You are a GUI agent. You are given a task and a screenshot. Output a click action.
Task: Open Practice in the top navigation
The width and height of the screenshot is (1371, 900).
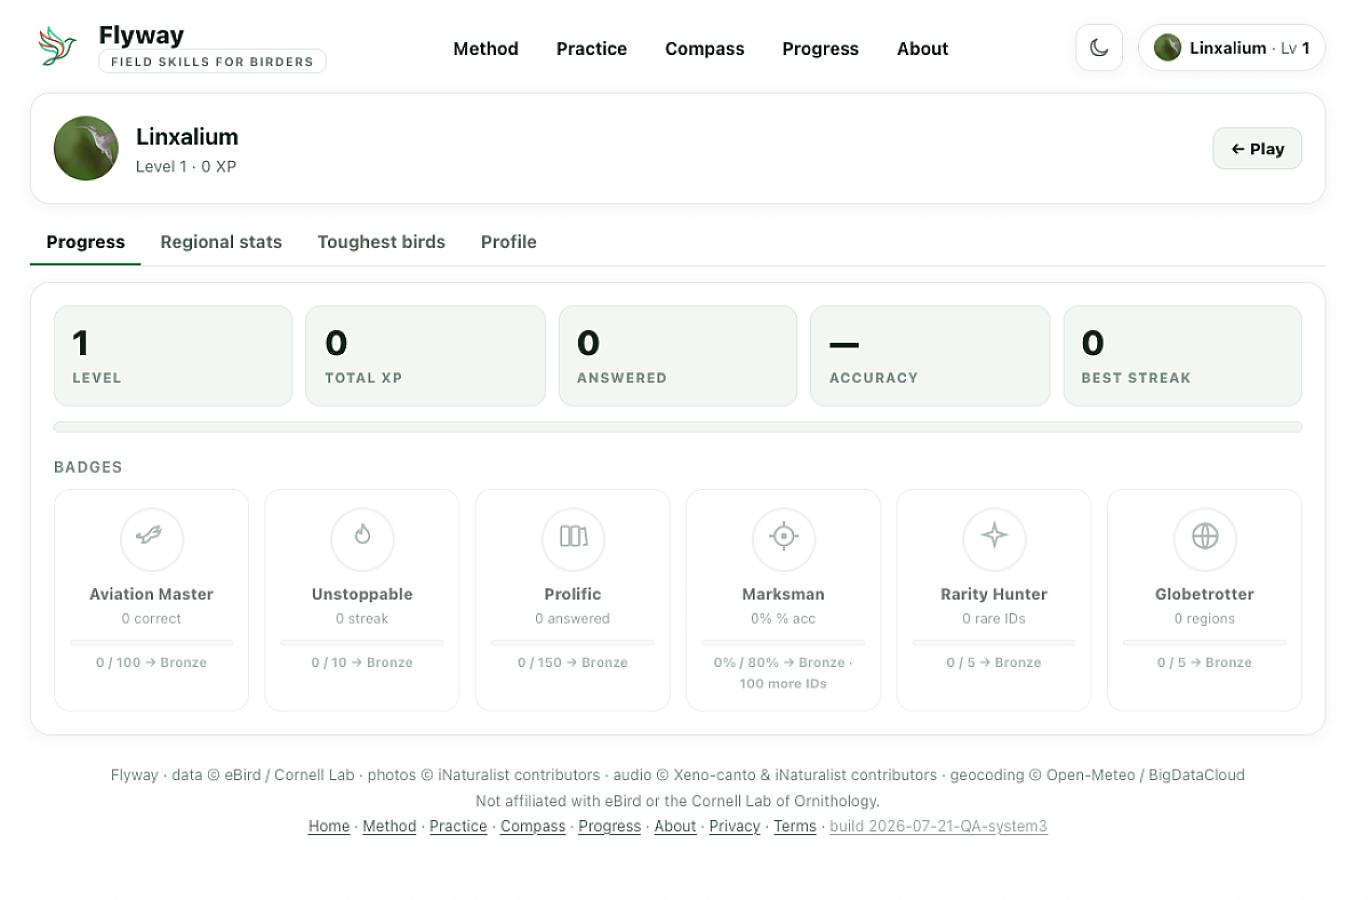coord(592,49)
